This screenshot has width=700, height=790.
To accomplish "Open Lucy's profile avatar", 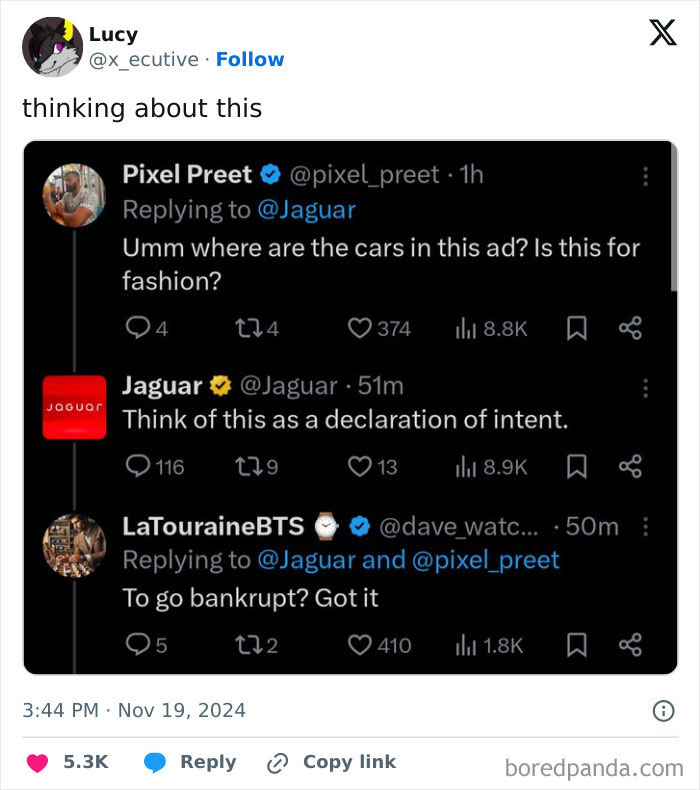I will point(52,46).
